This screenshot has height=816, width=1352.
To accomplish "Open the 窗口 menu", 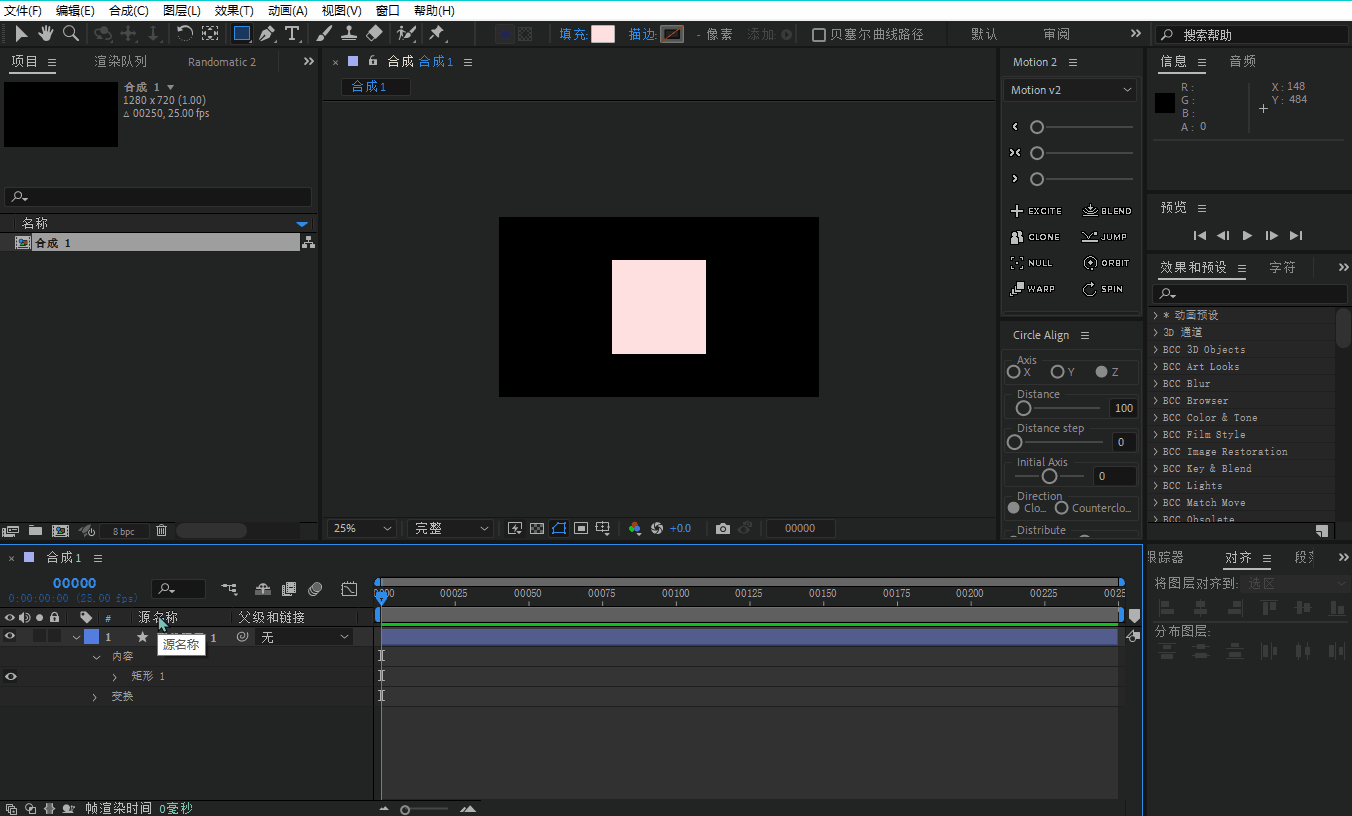I will point(388,11).
